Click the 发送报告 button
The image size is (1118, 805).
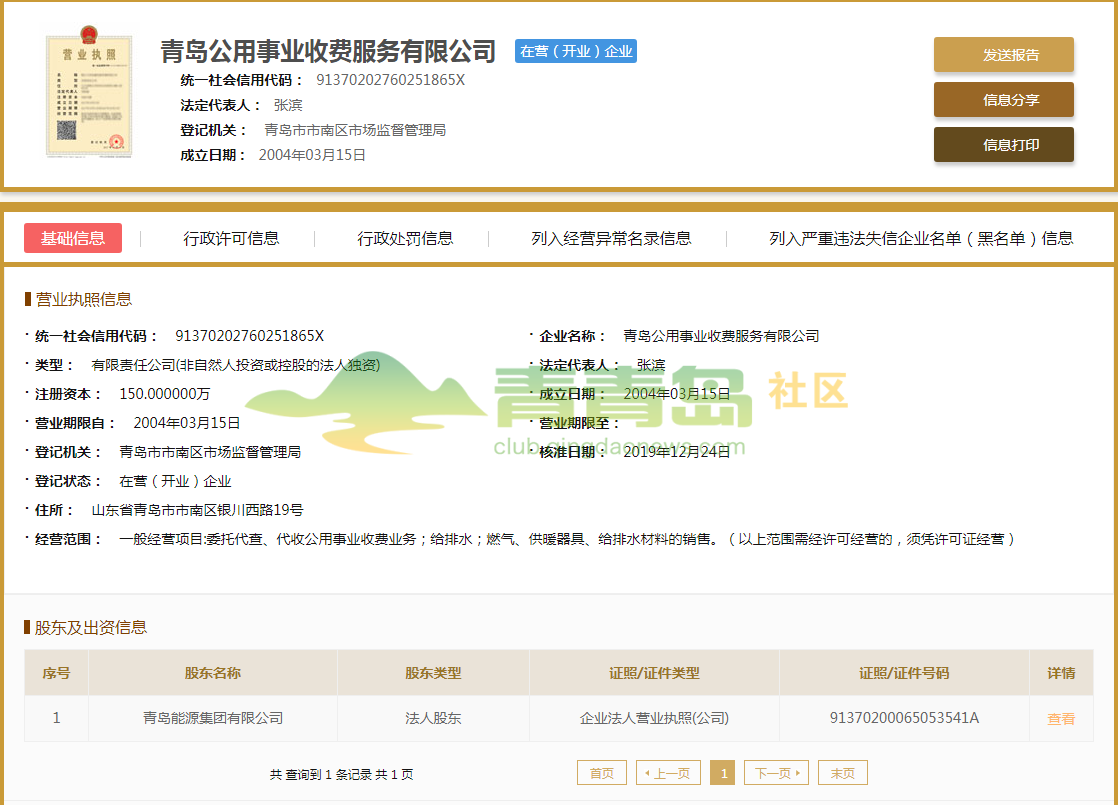(1003, 55)
